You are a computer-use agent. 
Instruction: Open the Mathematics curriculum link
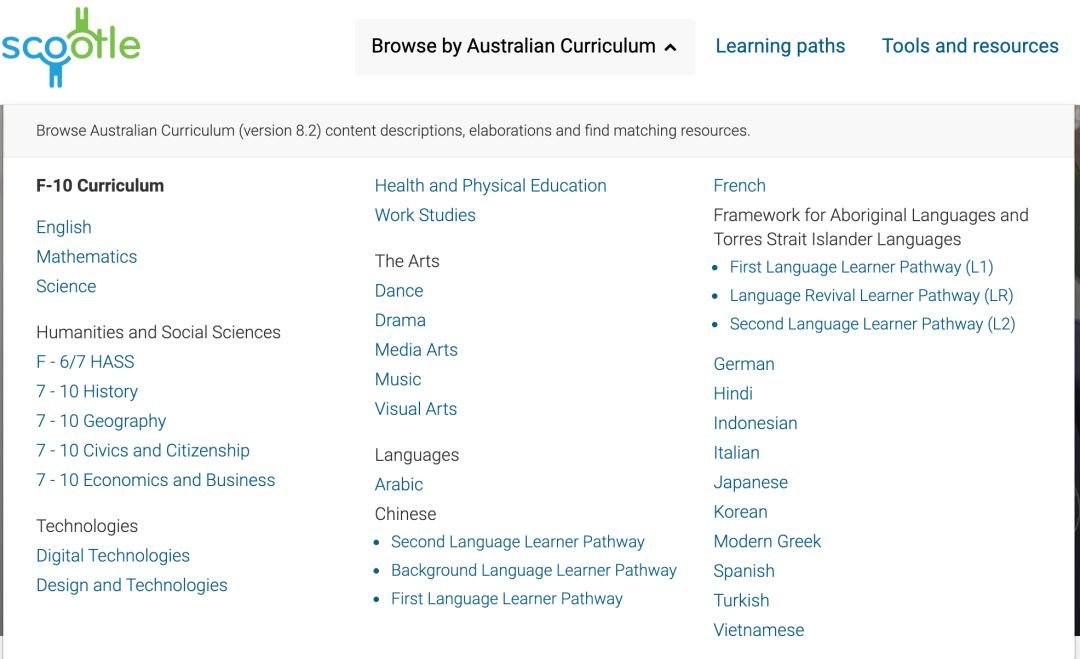[87, 257]
